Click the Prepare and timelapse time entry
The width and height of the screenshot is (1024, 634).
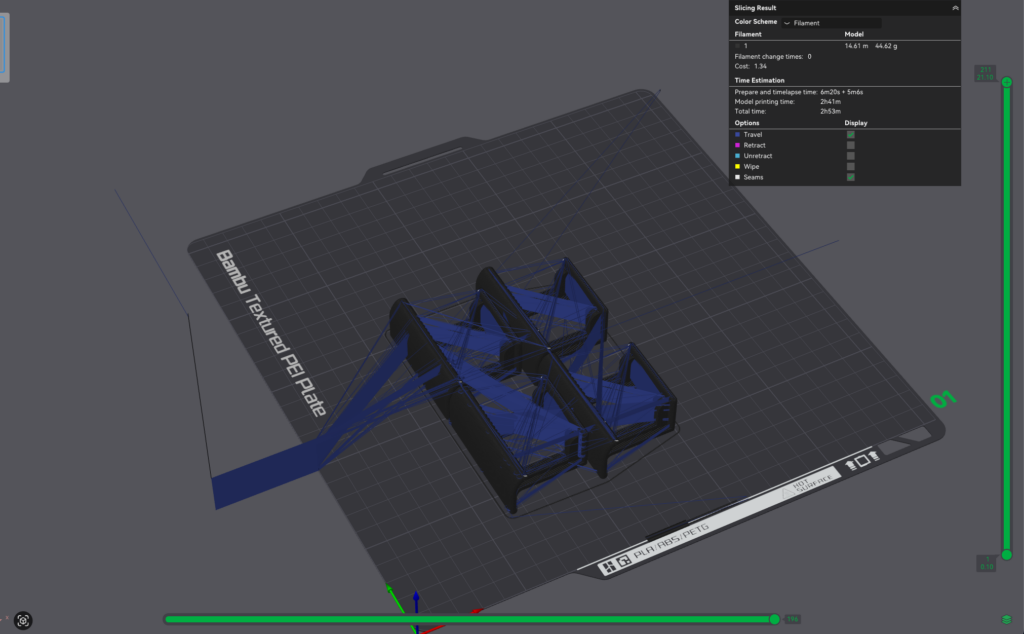(x=798, y=92)
